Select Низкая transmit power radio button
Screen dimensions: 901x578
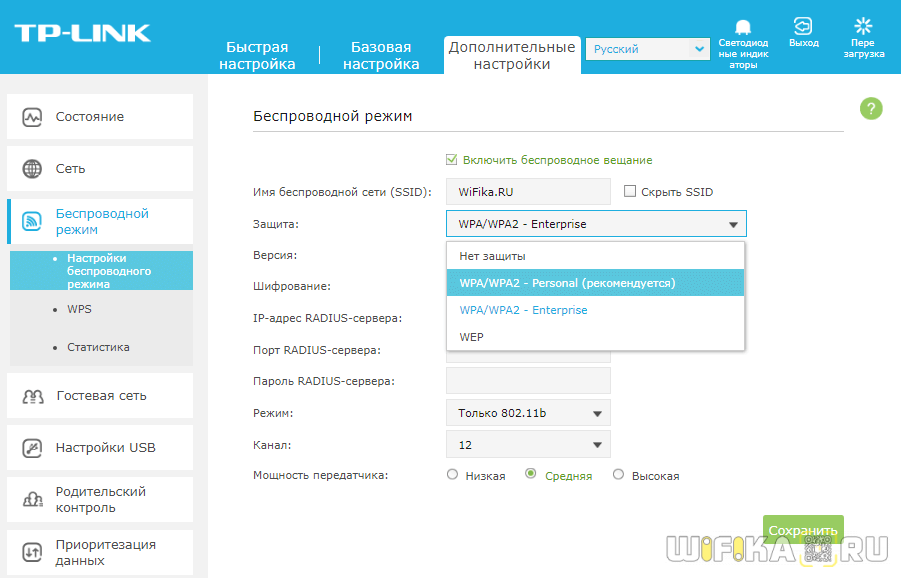pyautogui.click(x=452, y=475)
